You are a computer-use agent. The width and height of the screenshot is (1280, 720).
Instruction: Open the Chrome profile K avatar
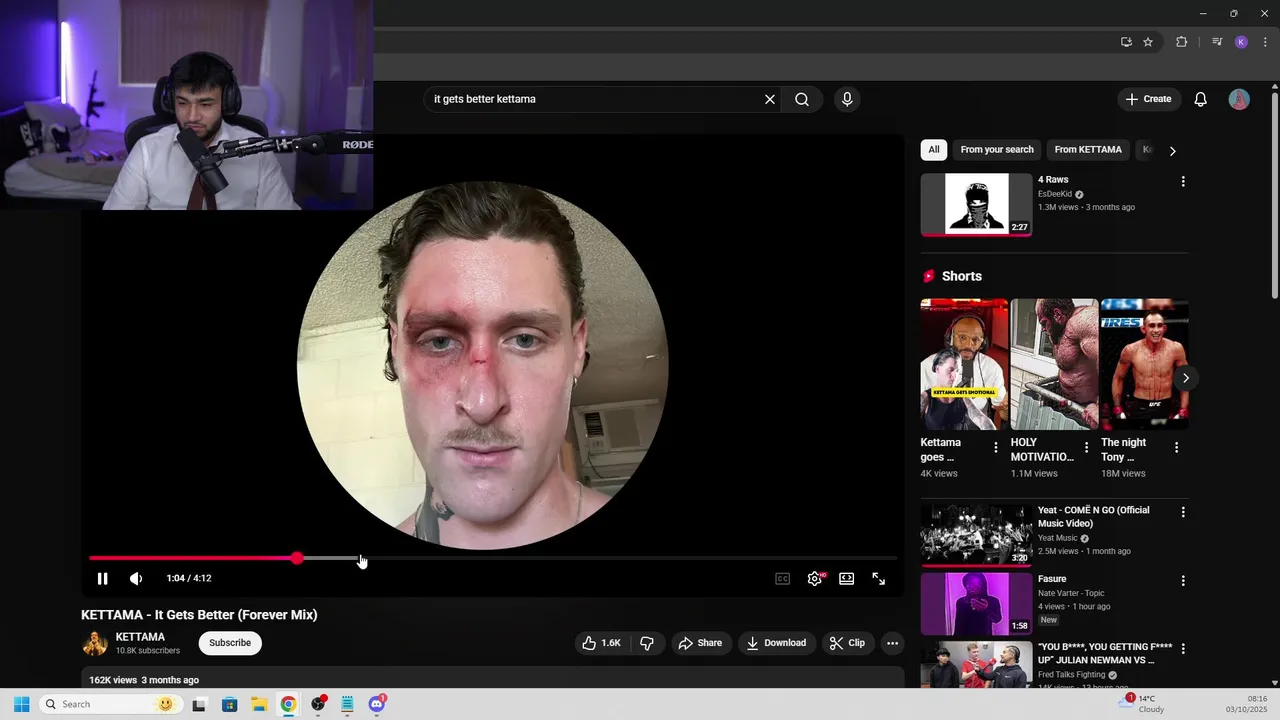coord(1241,42)
